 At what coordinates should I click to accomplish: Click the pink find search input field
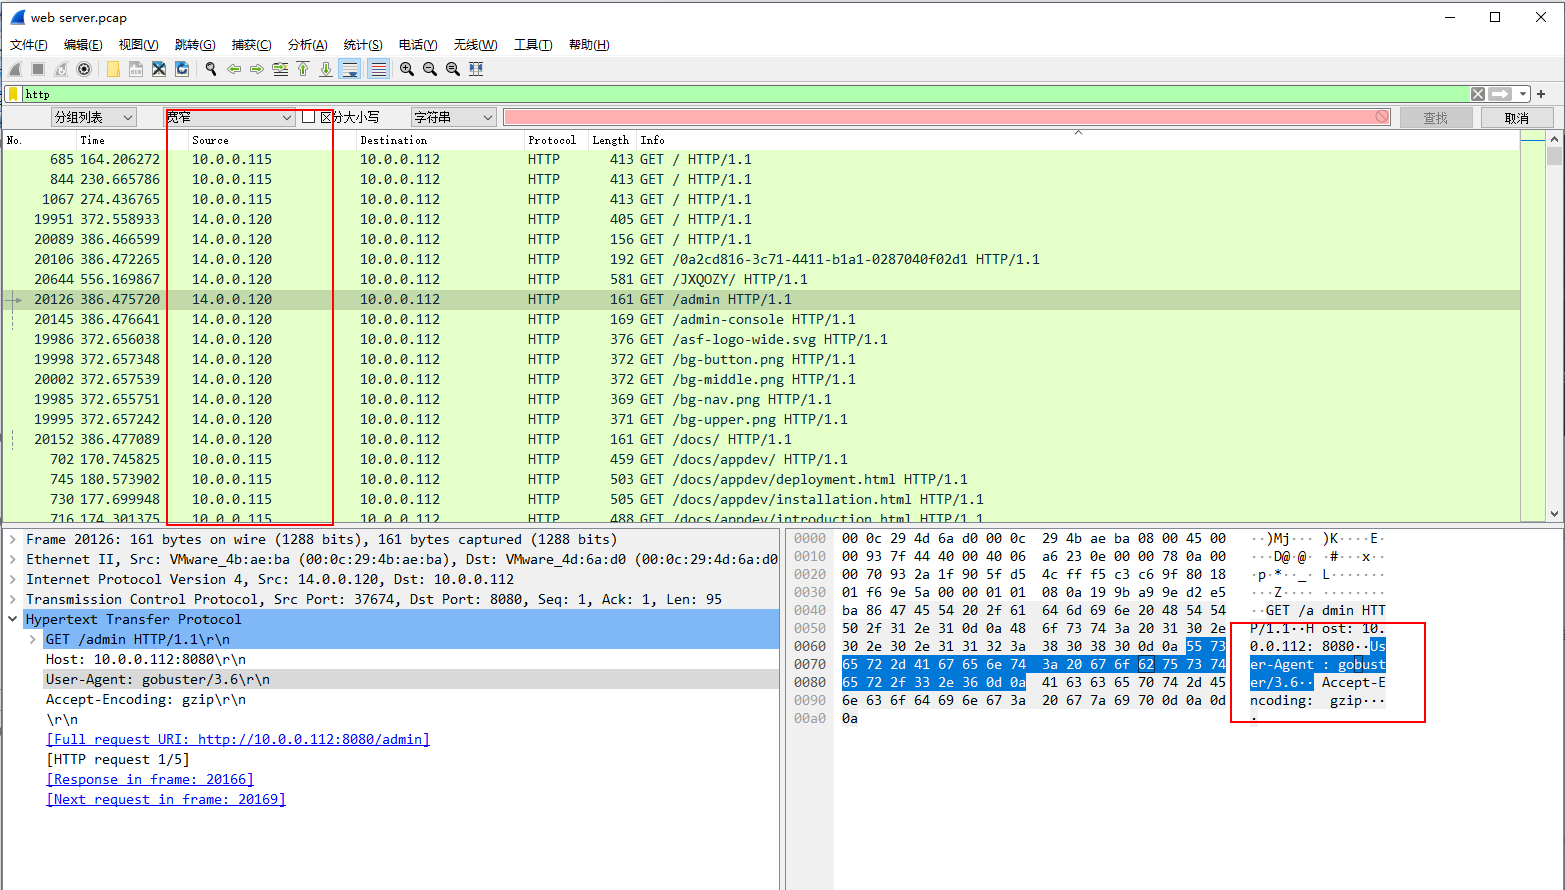point(947,117)
